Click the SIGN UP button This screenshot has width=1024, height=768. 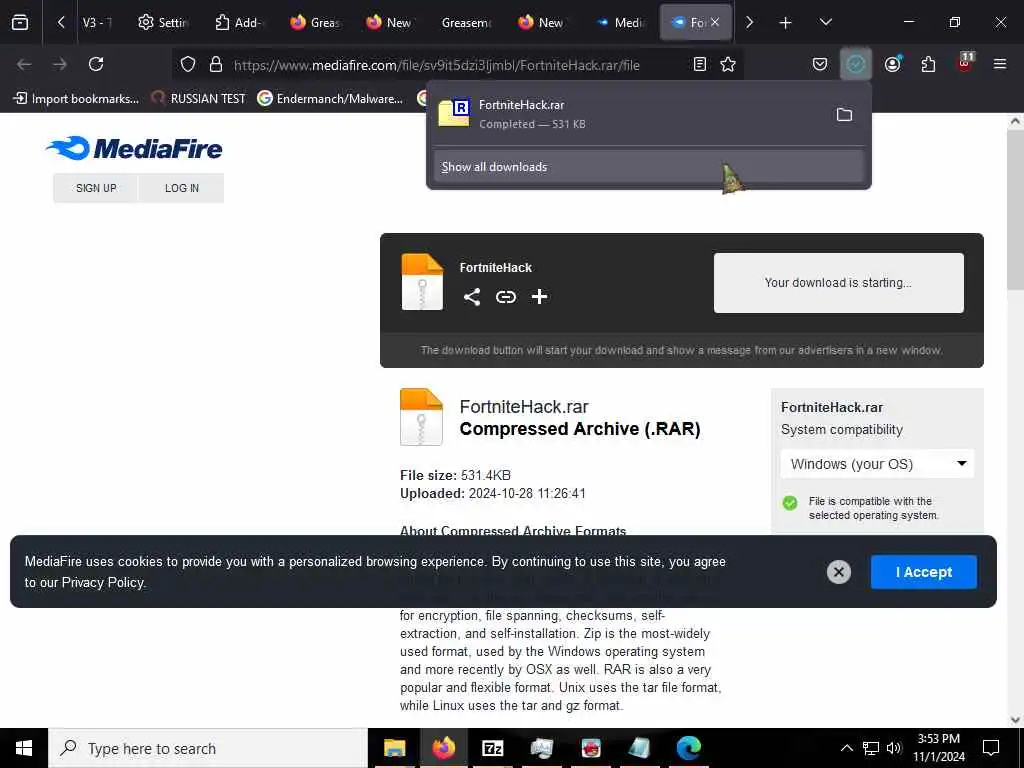point(96,188)
